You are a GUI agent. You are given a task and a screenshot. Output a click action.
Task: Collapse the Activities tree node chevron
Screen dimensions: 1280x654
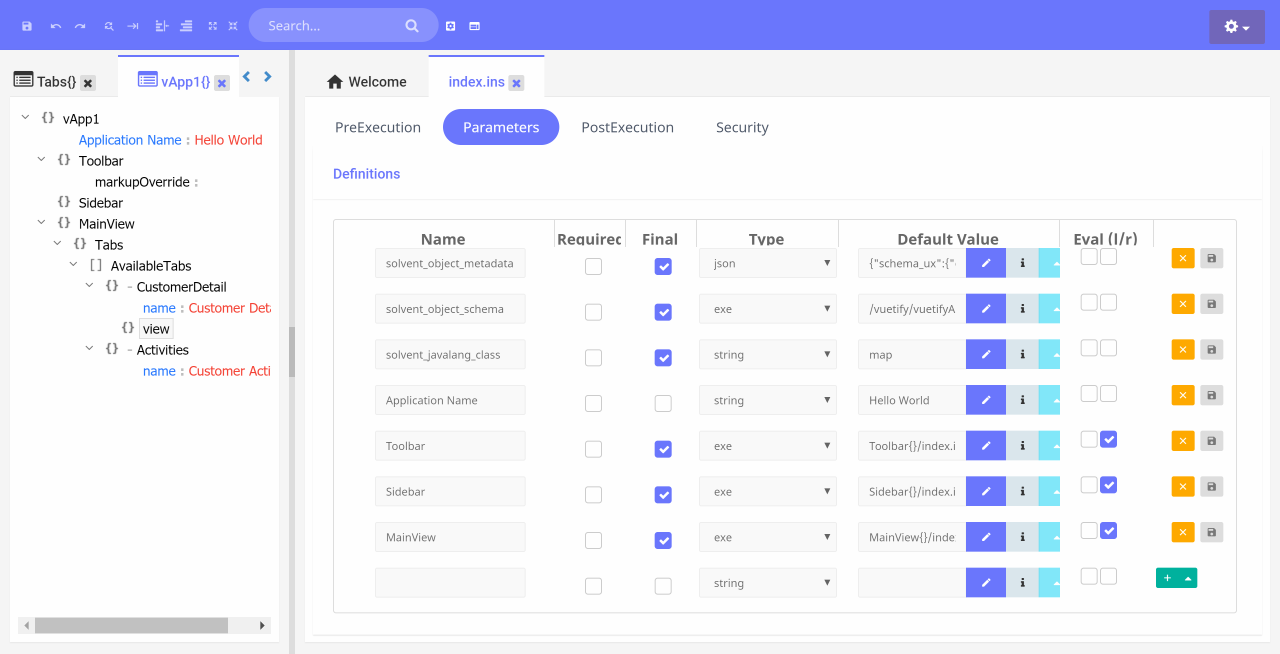(x=89, y=349)
